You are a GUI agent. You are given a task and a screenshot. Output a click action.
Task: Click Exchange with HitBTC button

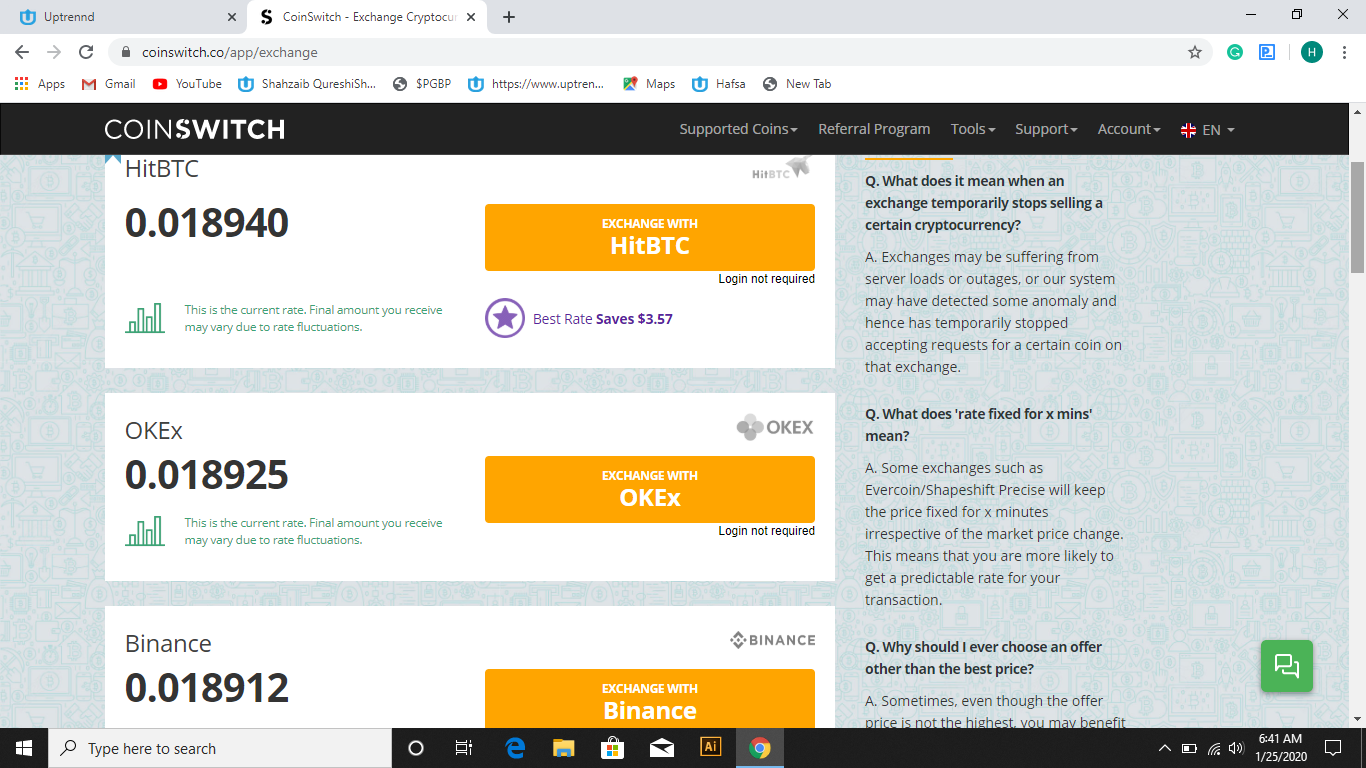click(650, 237)
